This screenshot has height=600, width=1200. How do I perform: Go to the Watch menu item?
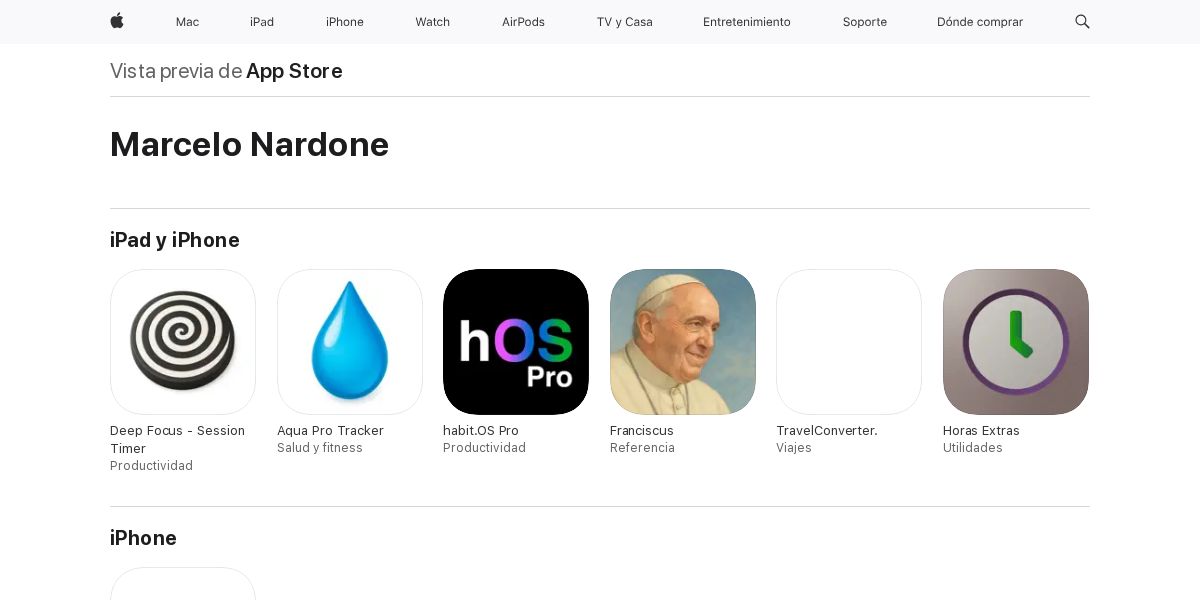click(433, 22)
